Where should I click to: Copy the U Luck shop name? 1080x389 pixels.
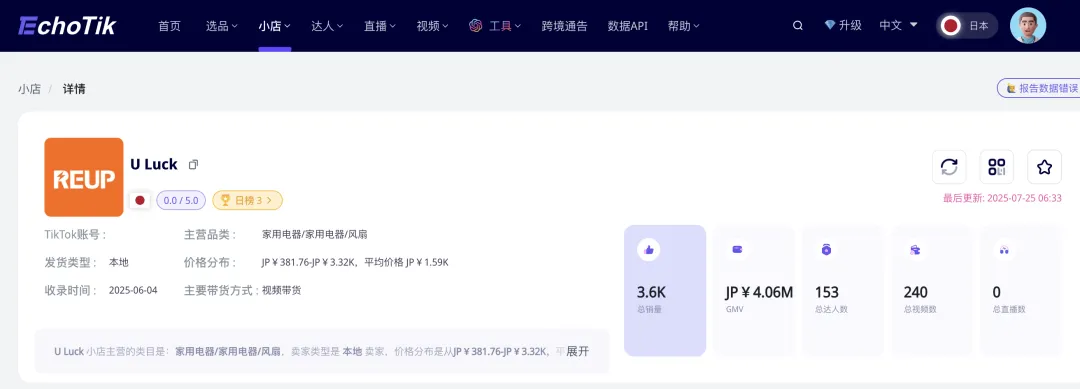click(194, 165)
